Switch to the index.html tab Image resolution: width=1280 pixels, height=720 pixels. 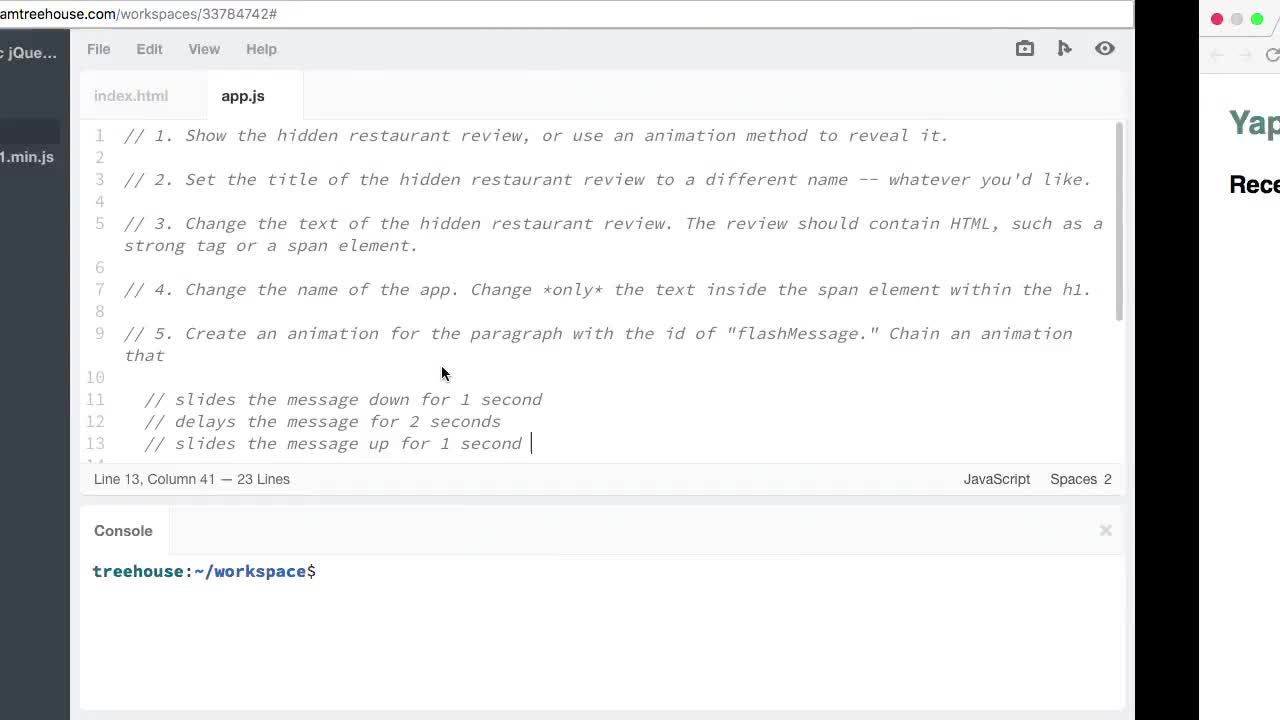click(x=131, y=95)
